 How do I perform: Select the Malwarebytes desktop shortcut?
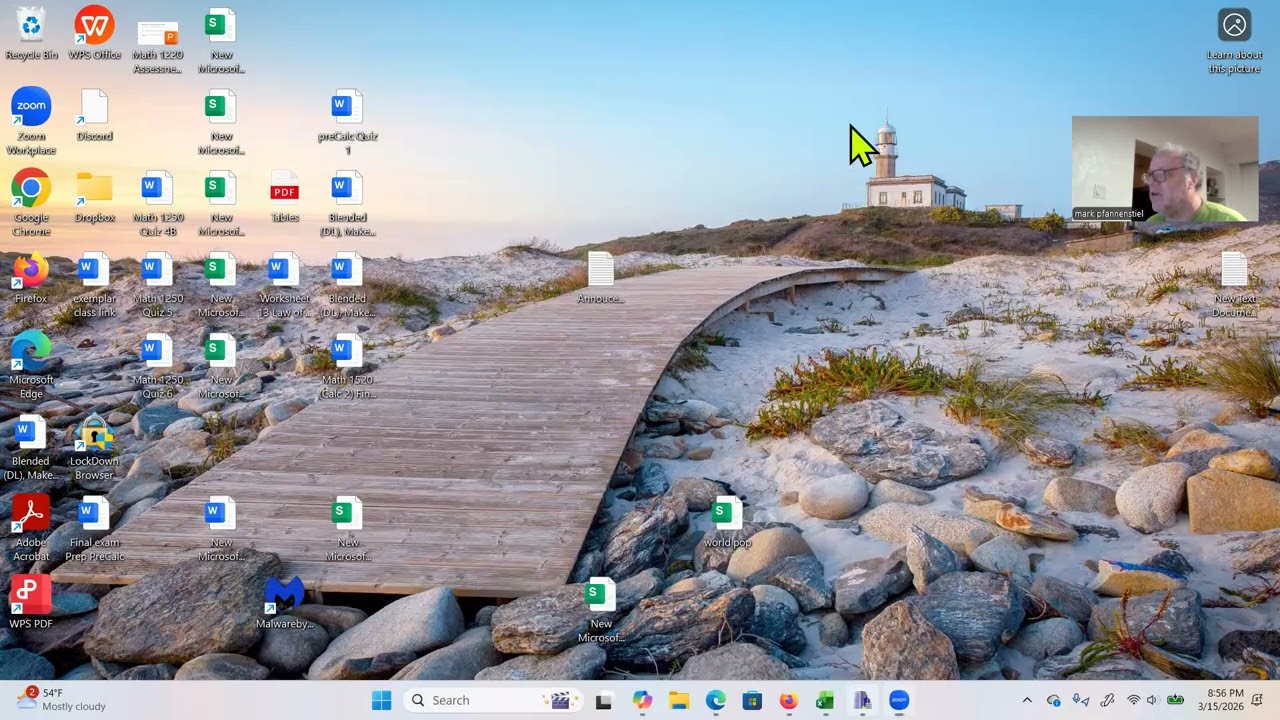coord(284,603)
